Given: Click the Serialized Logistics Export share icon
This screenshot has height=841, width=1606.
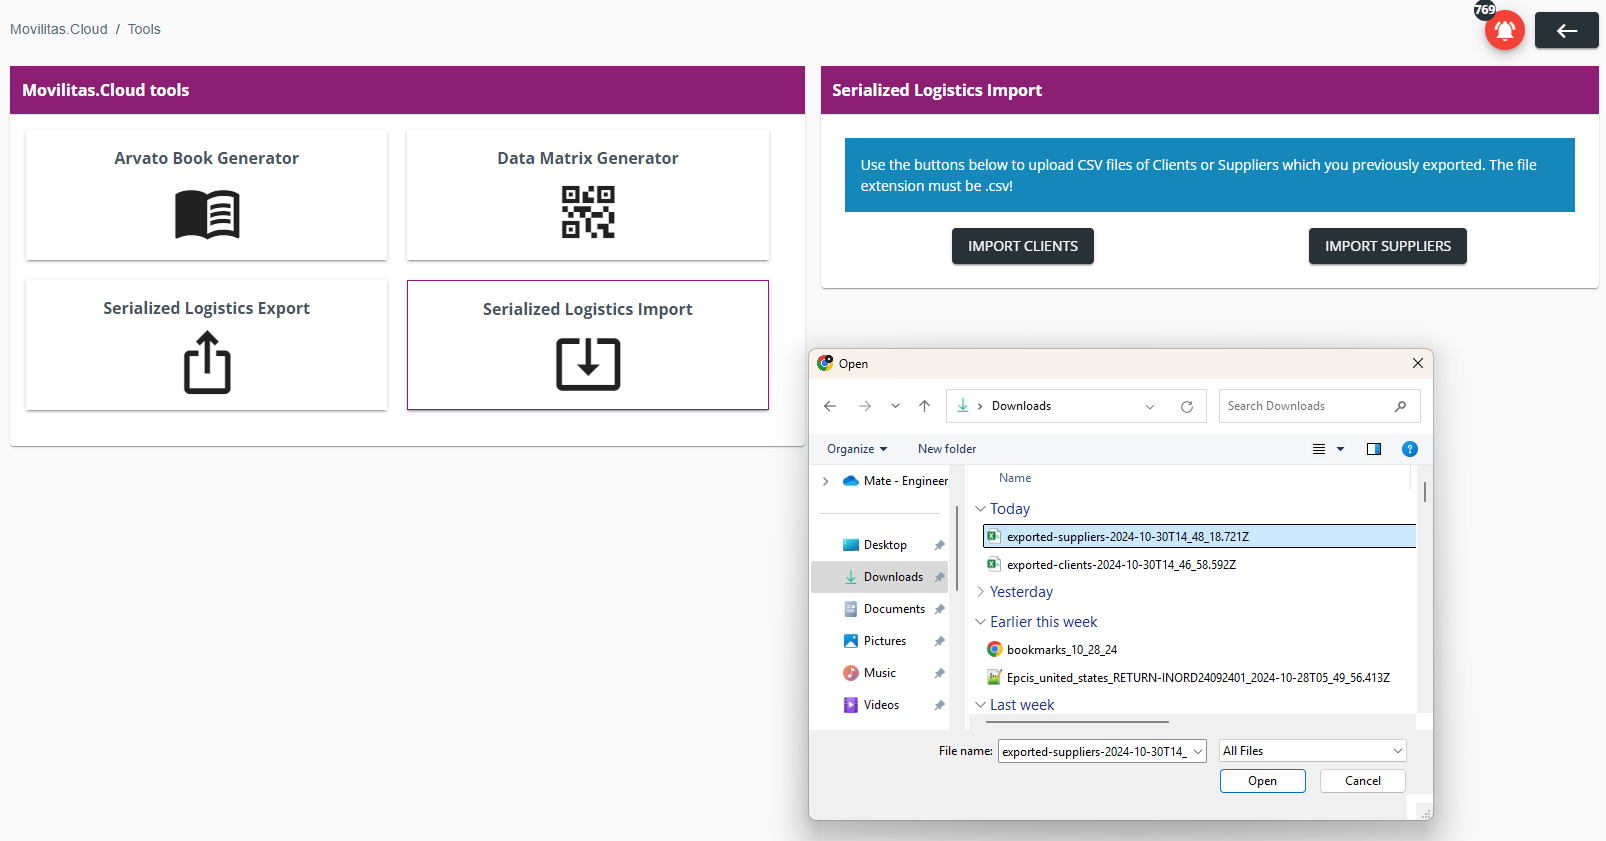Looking at the screenshot, I should 207,363.
